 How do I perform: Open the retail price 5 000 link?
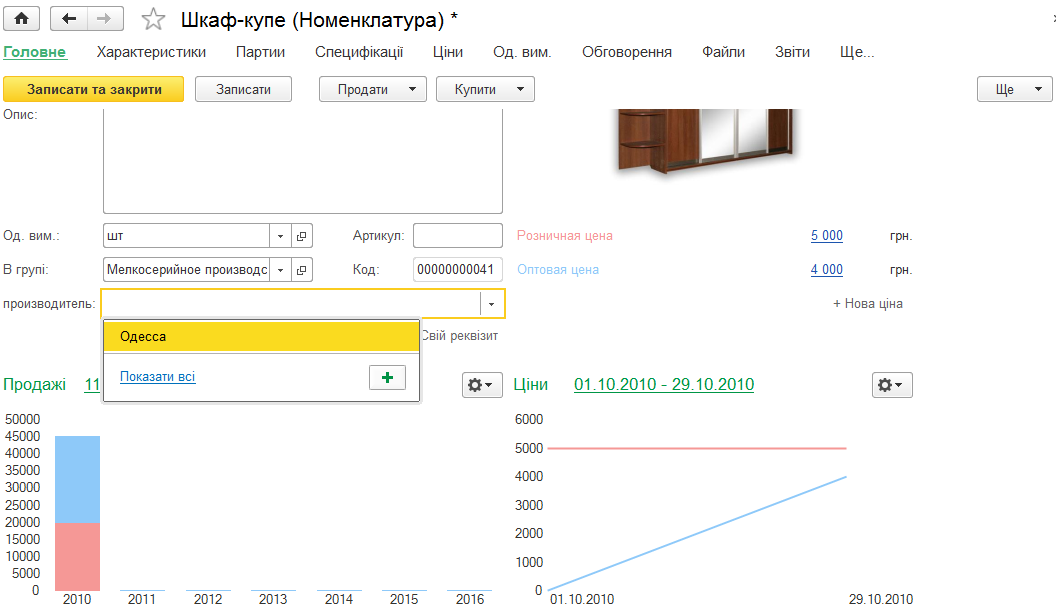pyautogui.click(x=827, y=236)
